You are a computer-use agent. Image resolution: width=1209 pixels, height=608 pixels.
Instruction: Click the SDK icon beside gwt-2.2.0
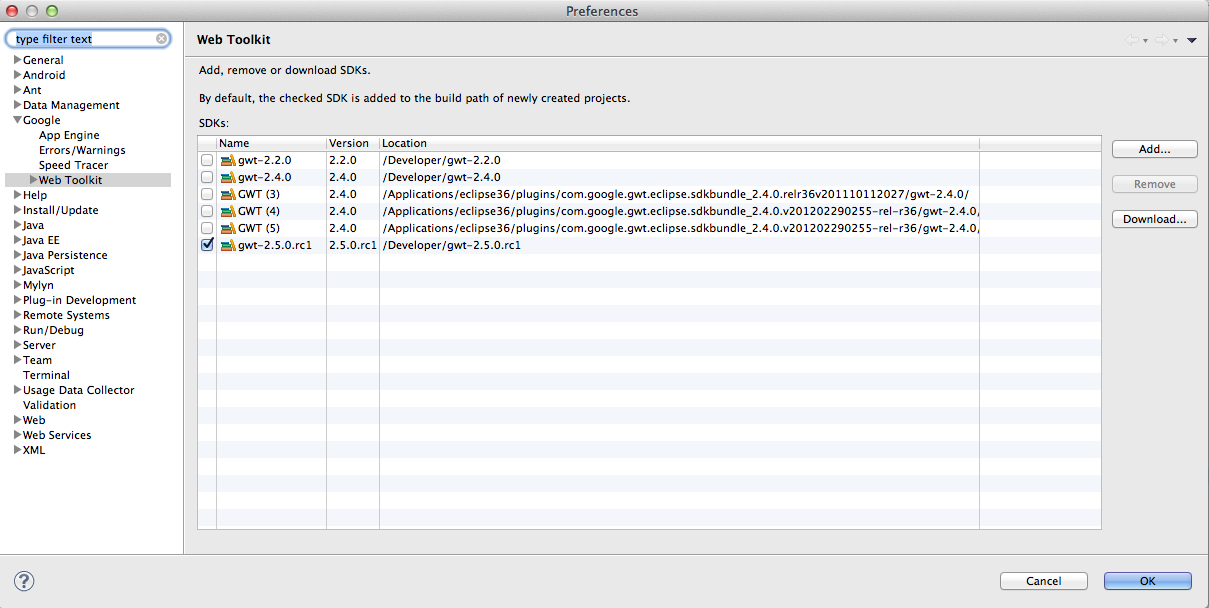click(227, 160)
